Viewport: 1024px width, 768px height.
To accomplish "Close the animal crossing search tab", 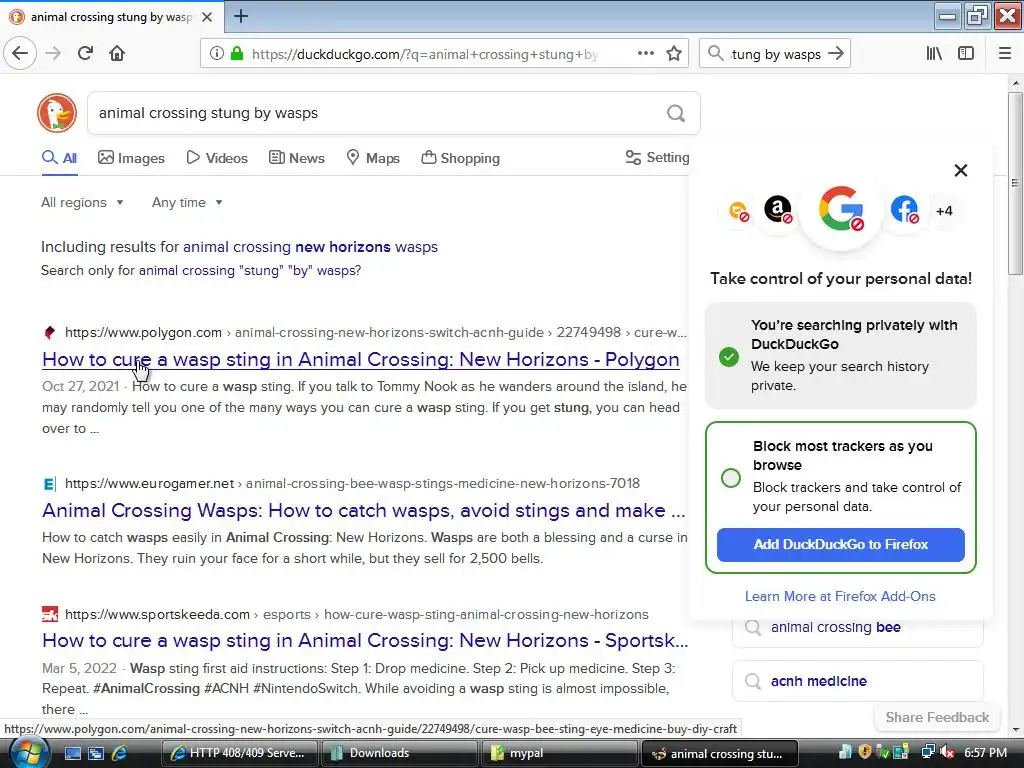I will (207, 17).
